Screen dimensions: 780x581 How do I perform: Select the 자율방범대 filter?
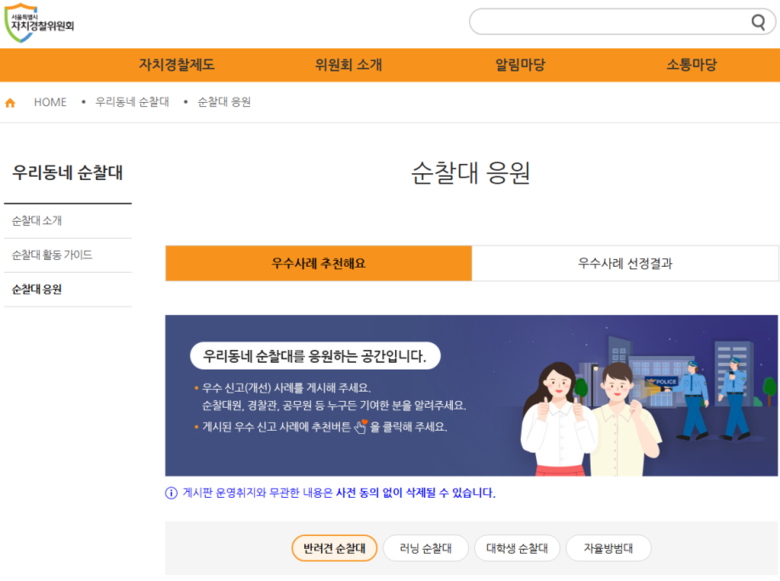(x=608, y=548)
